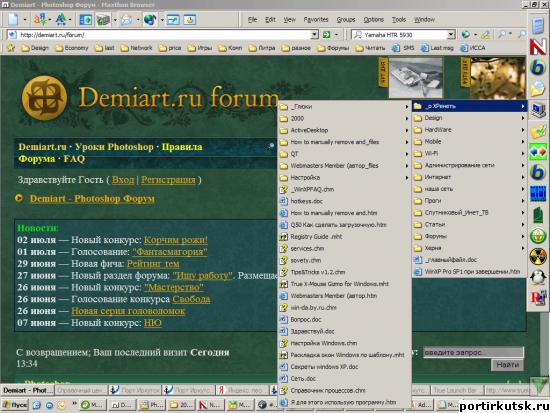Image resolution: width=550 pixels, height=413 pixels.
Task: Open the Фантасмагория voting link
Action: pos(170,252)
